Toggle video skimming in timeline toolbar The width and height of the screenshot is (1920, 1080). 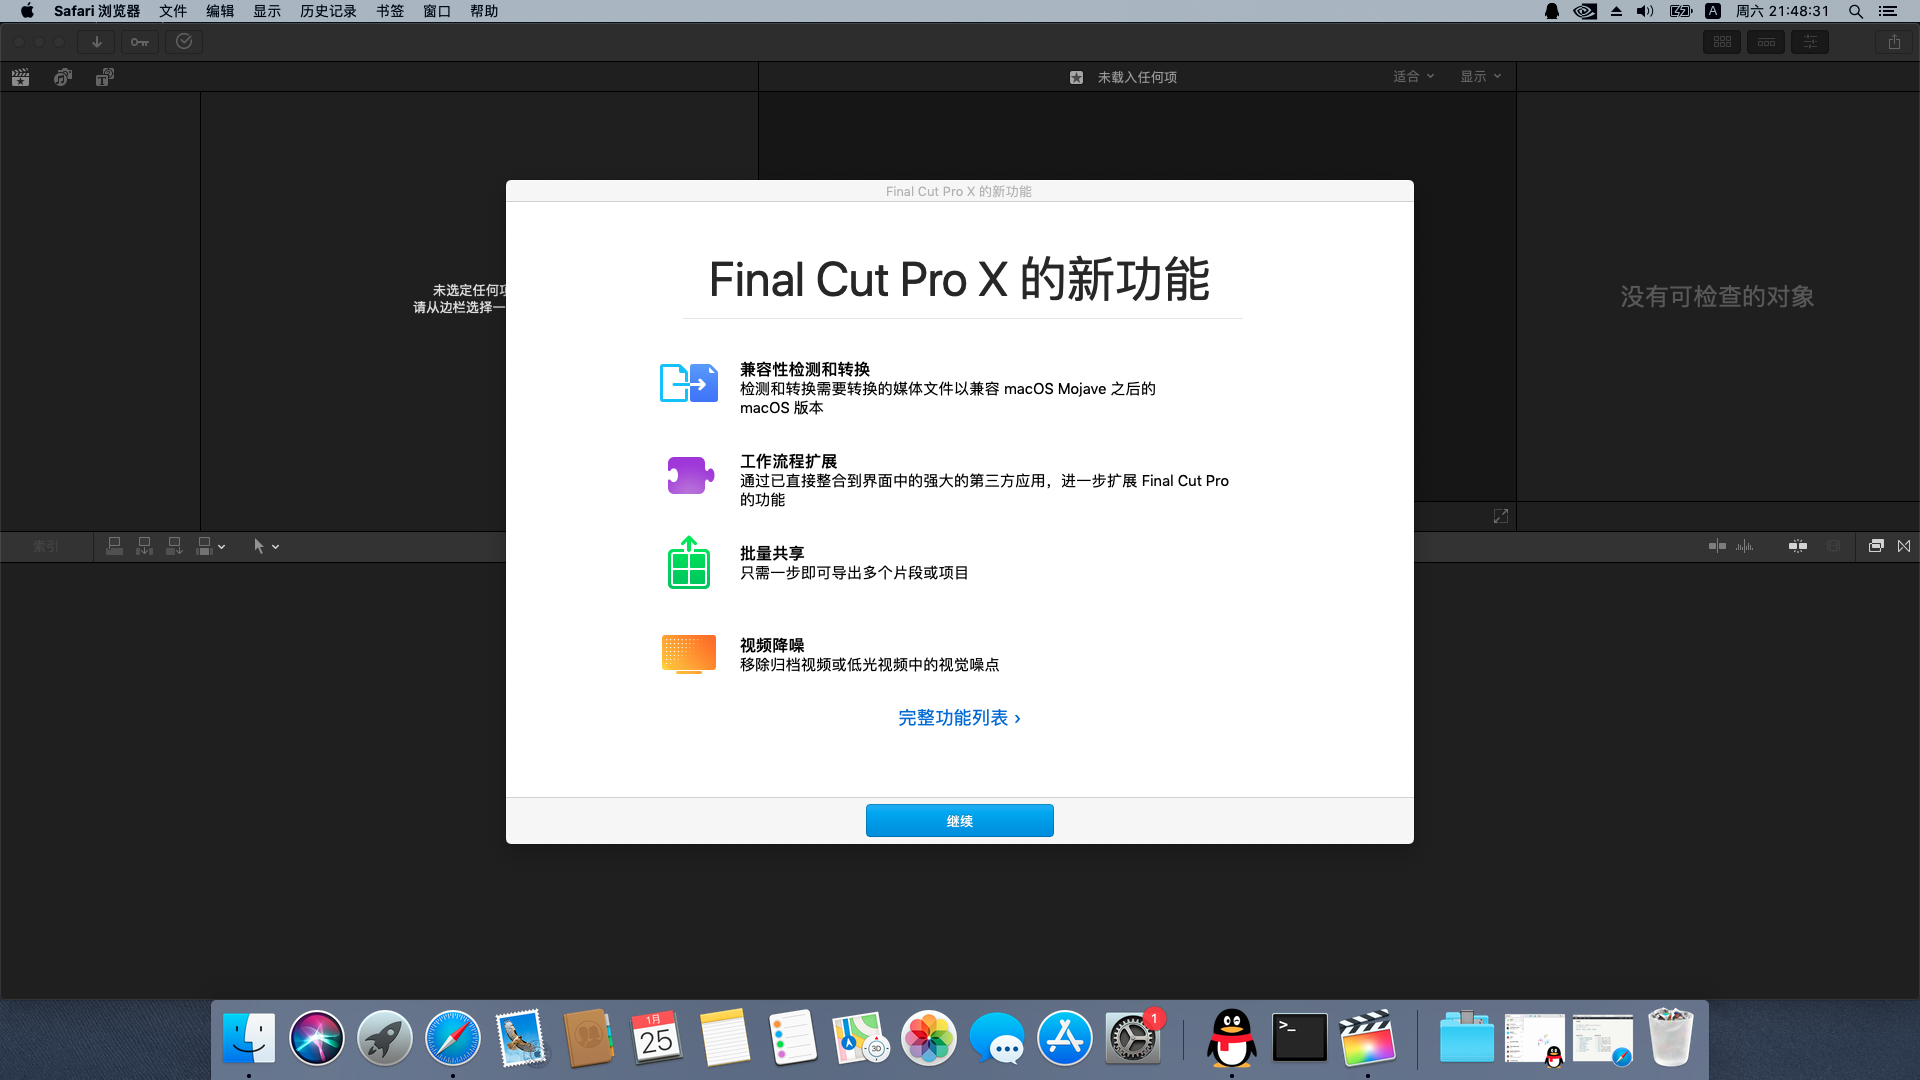click(1717, 546)
